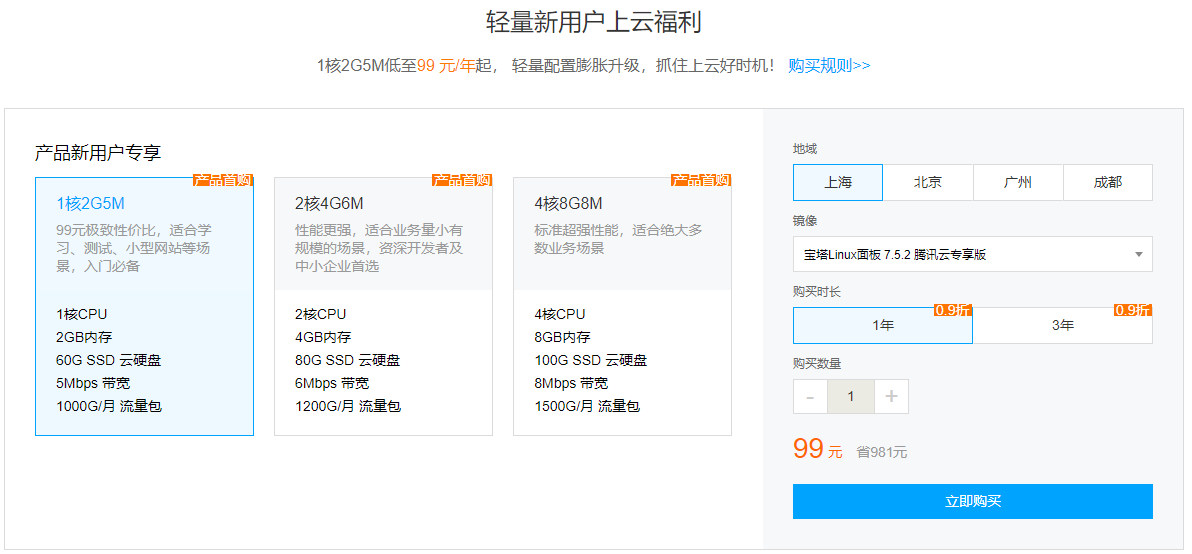Choose 成都 region
This screenshot has width=1192, height=554.
(1108, 182)
